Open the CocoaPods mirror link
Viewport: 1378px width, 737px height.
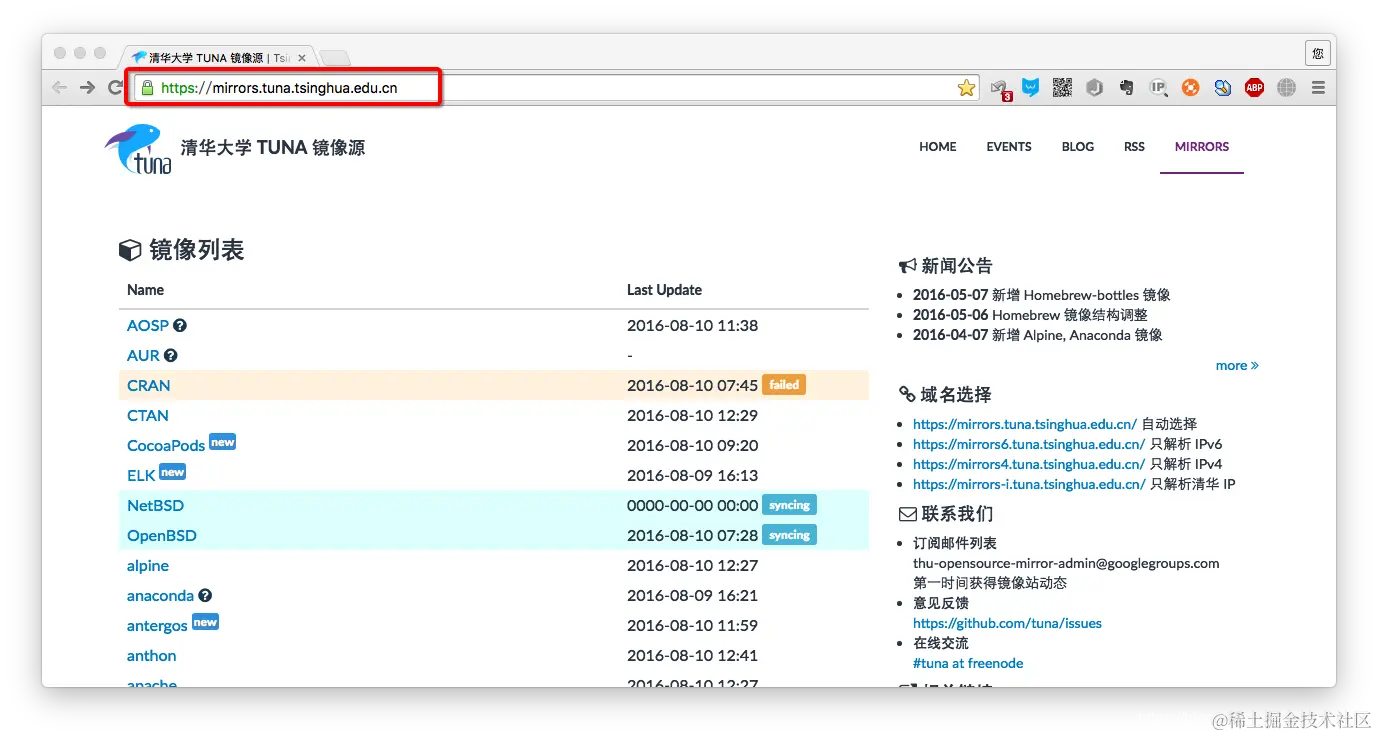click(x=166, y=445)
